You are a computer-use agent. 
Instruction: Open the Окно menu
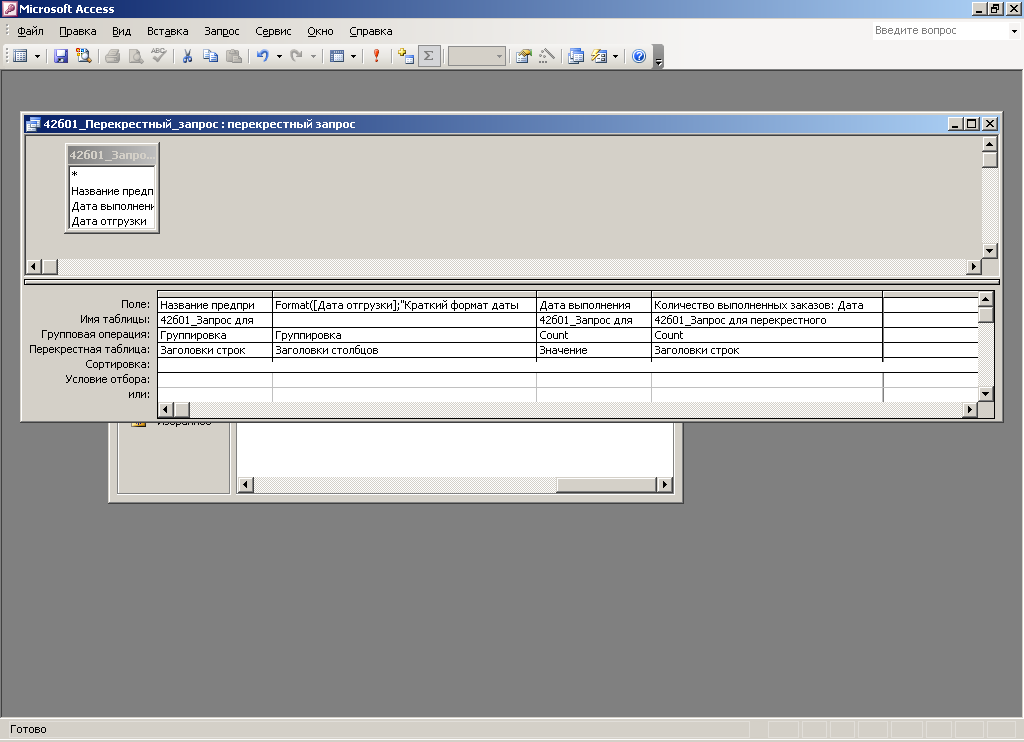[320, 31]
